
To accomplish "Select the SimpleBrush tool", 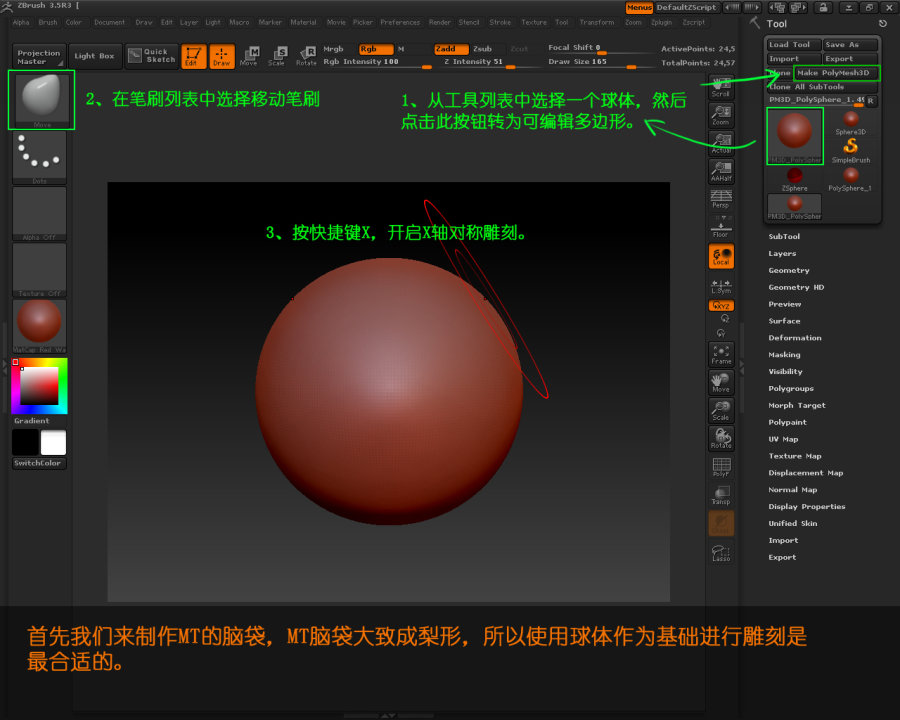I will click(x=851, y=151).
